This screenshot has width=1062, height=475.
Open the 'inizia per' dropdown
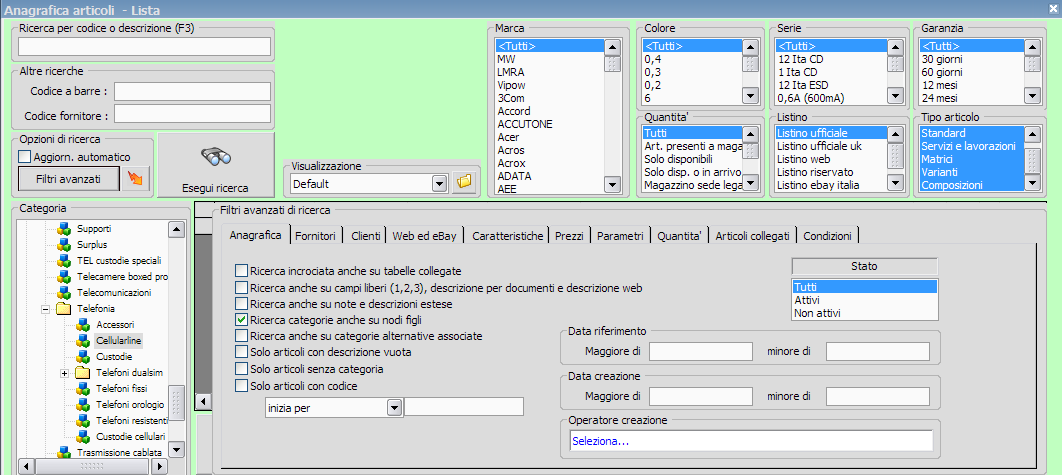point(394,408)
